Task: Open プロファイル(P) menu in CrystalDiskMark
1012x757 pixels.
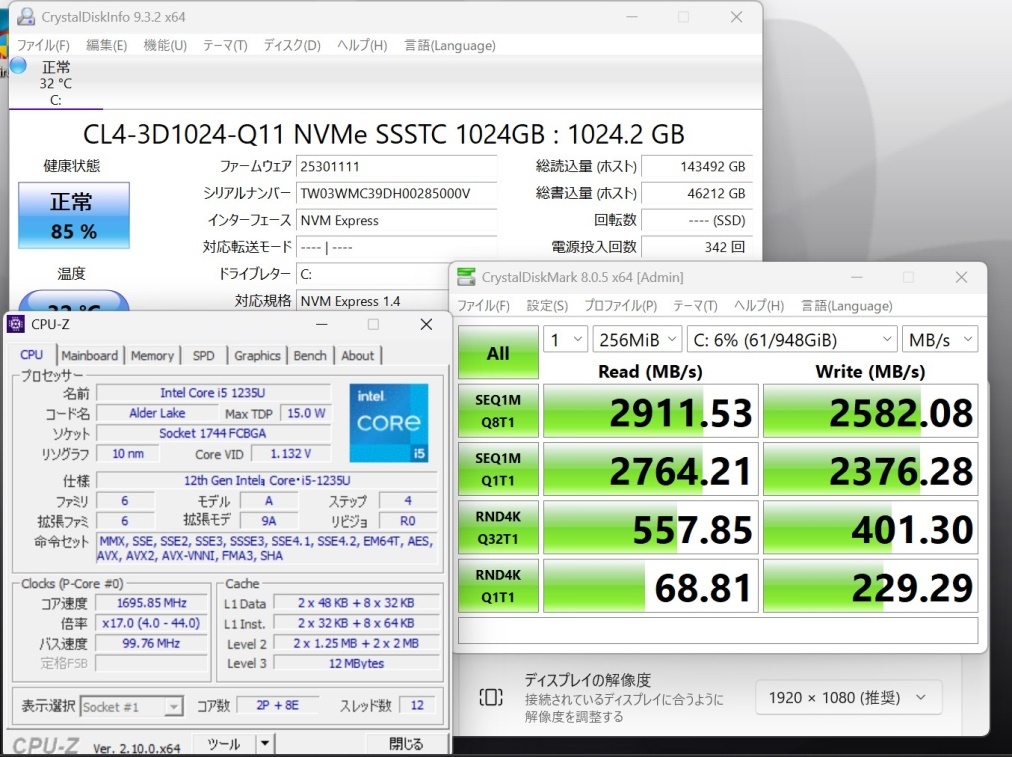Action: [620, 305]
